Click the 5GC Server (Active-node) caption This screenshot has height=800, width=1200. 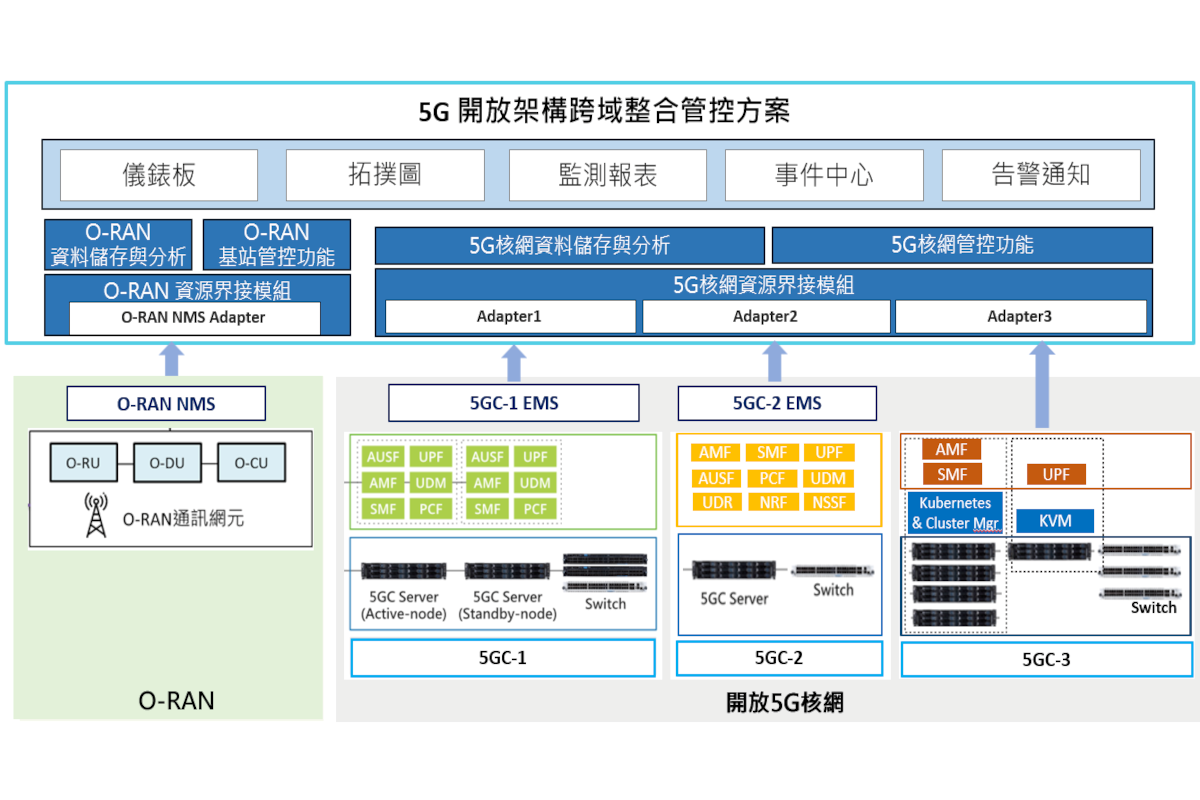403,605
